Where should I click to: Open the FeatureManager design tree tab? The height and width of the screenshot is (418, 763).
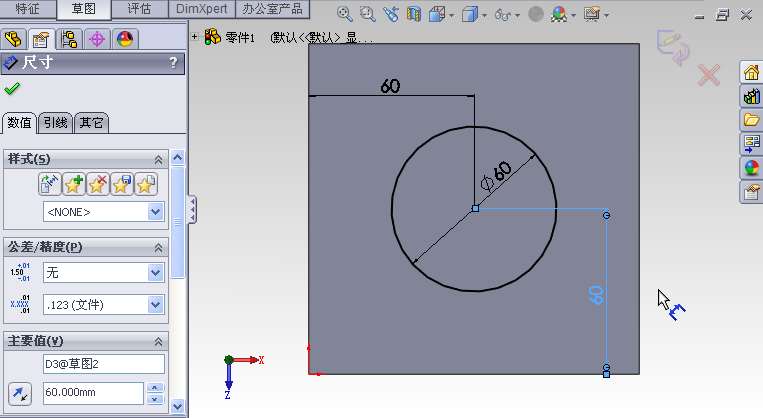coord(13,39)
